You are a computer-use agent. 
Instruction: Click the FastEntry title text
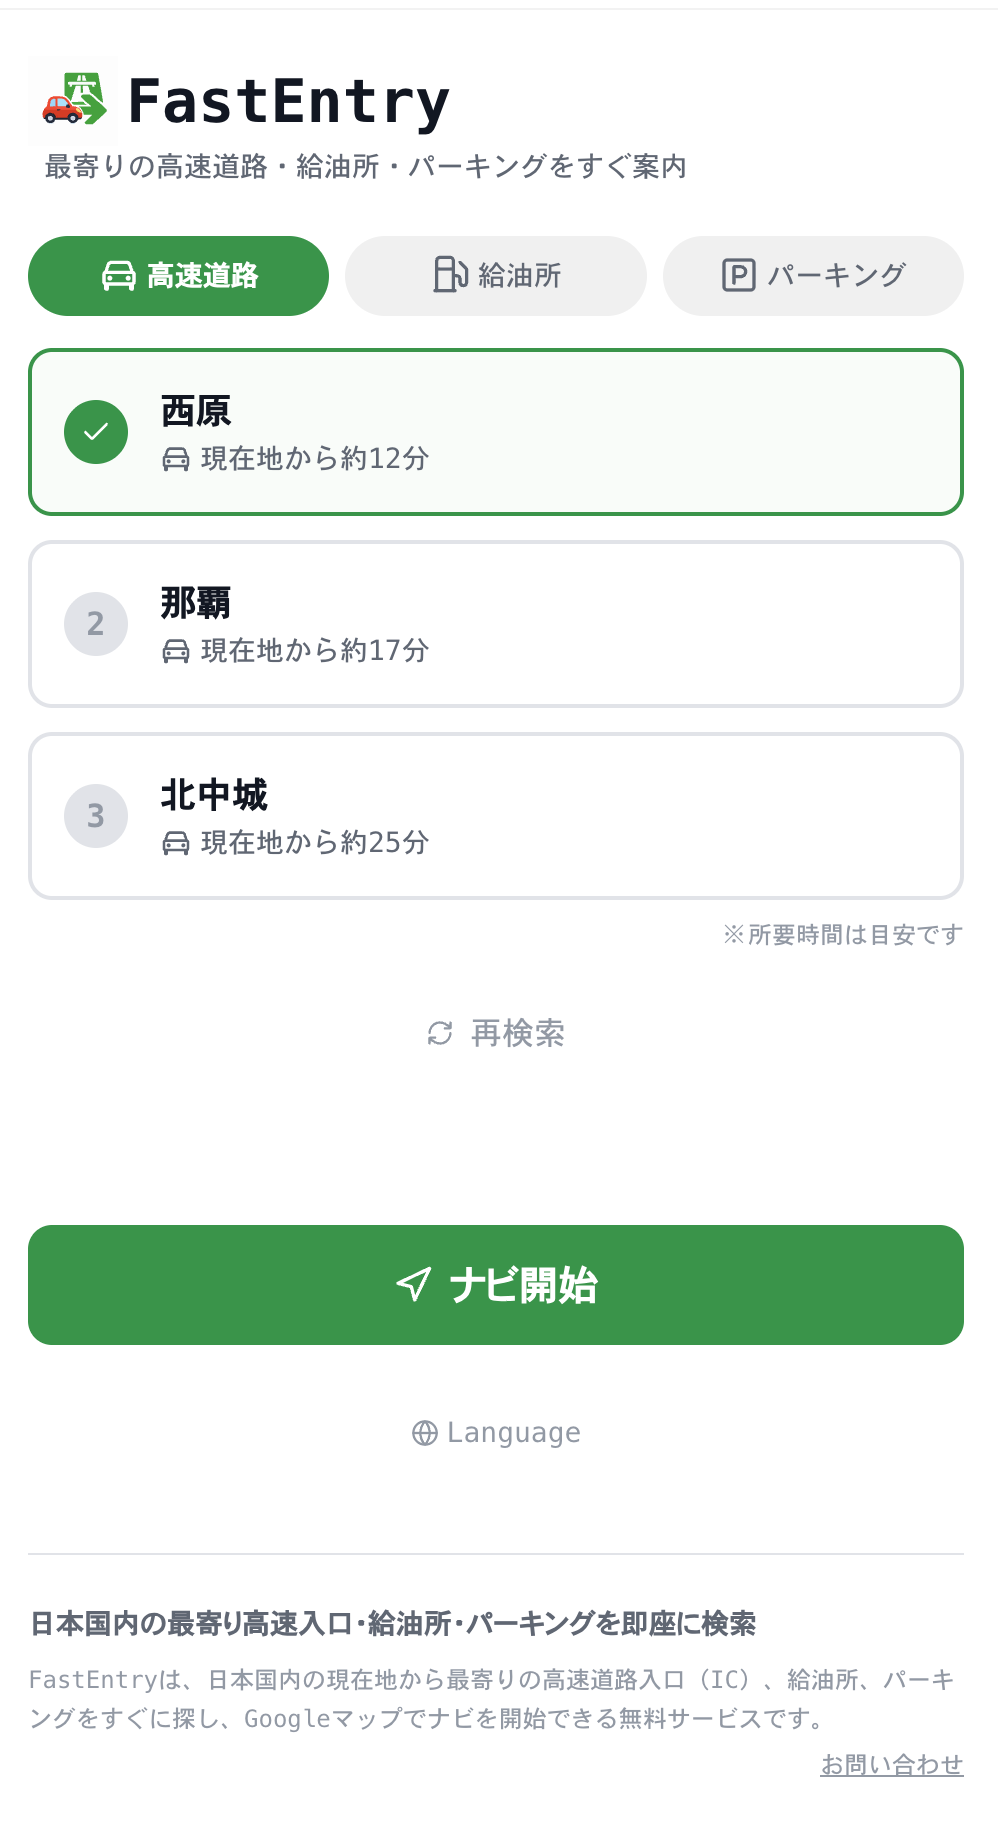tap(288, 101)
